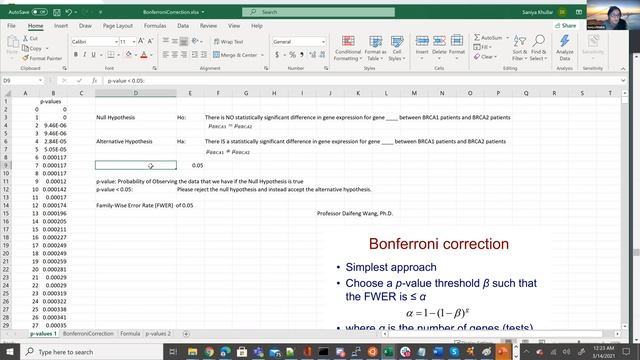Open the Data ribbon tab

coord(183,26)
